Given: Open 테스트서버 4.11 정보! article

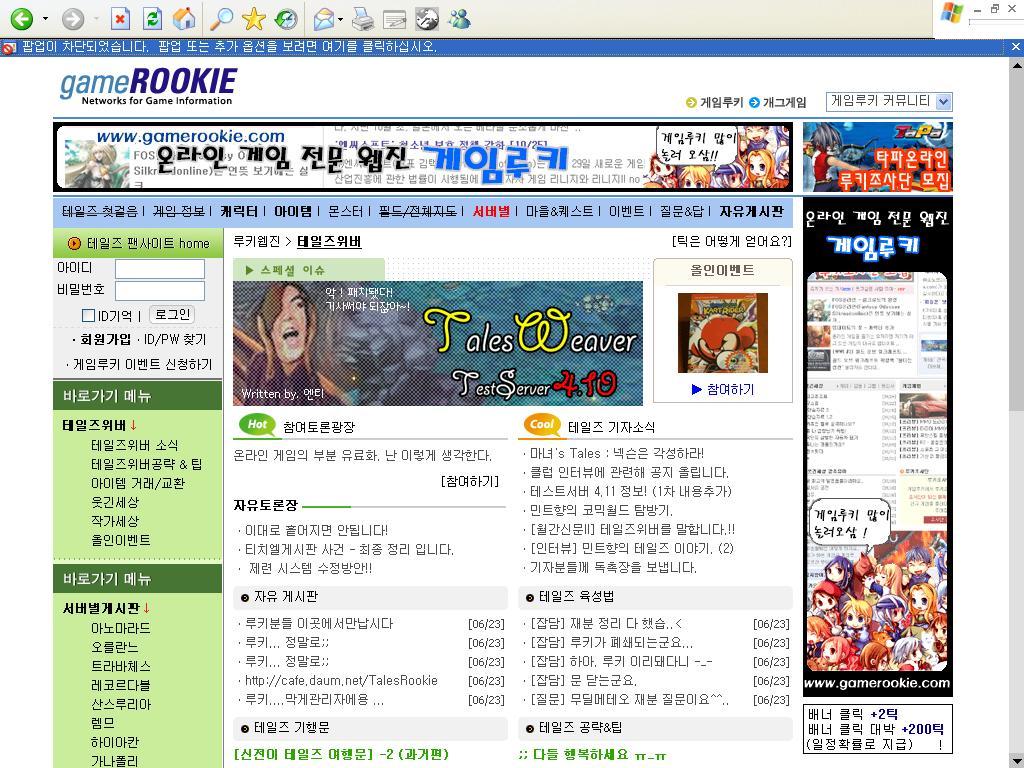Looking at the screenshot, I should click(631, 491).
